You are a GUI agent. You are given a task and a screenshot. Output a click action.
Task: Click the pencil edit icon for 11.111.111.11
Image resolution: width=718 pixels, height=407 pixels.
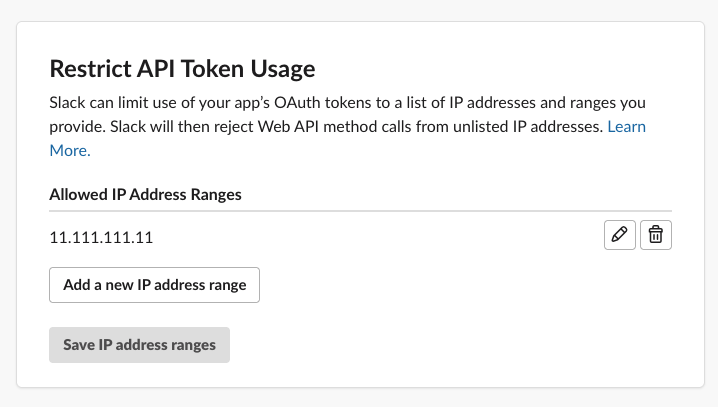[620, 235]
